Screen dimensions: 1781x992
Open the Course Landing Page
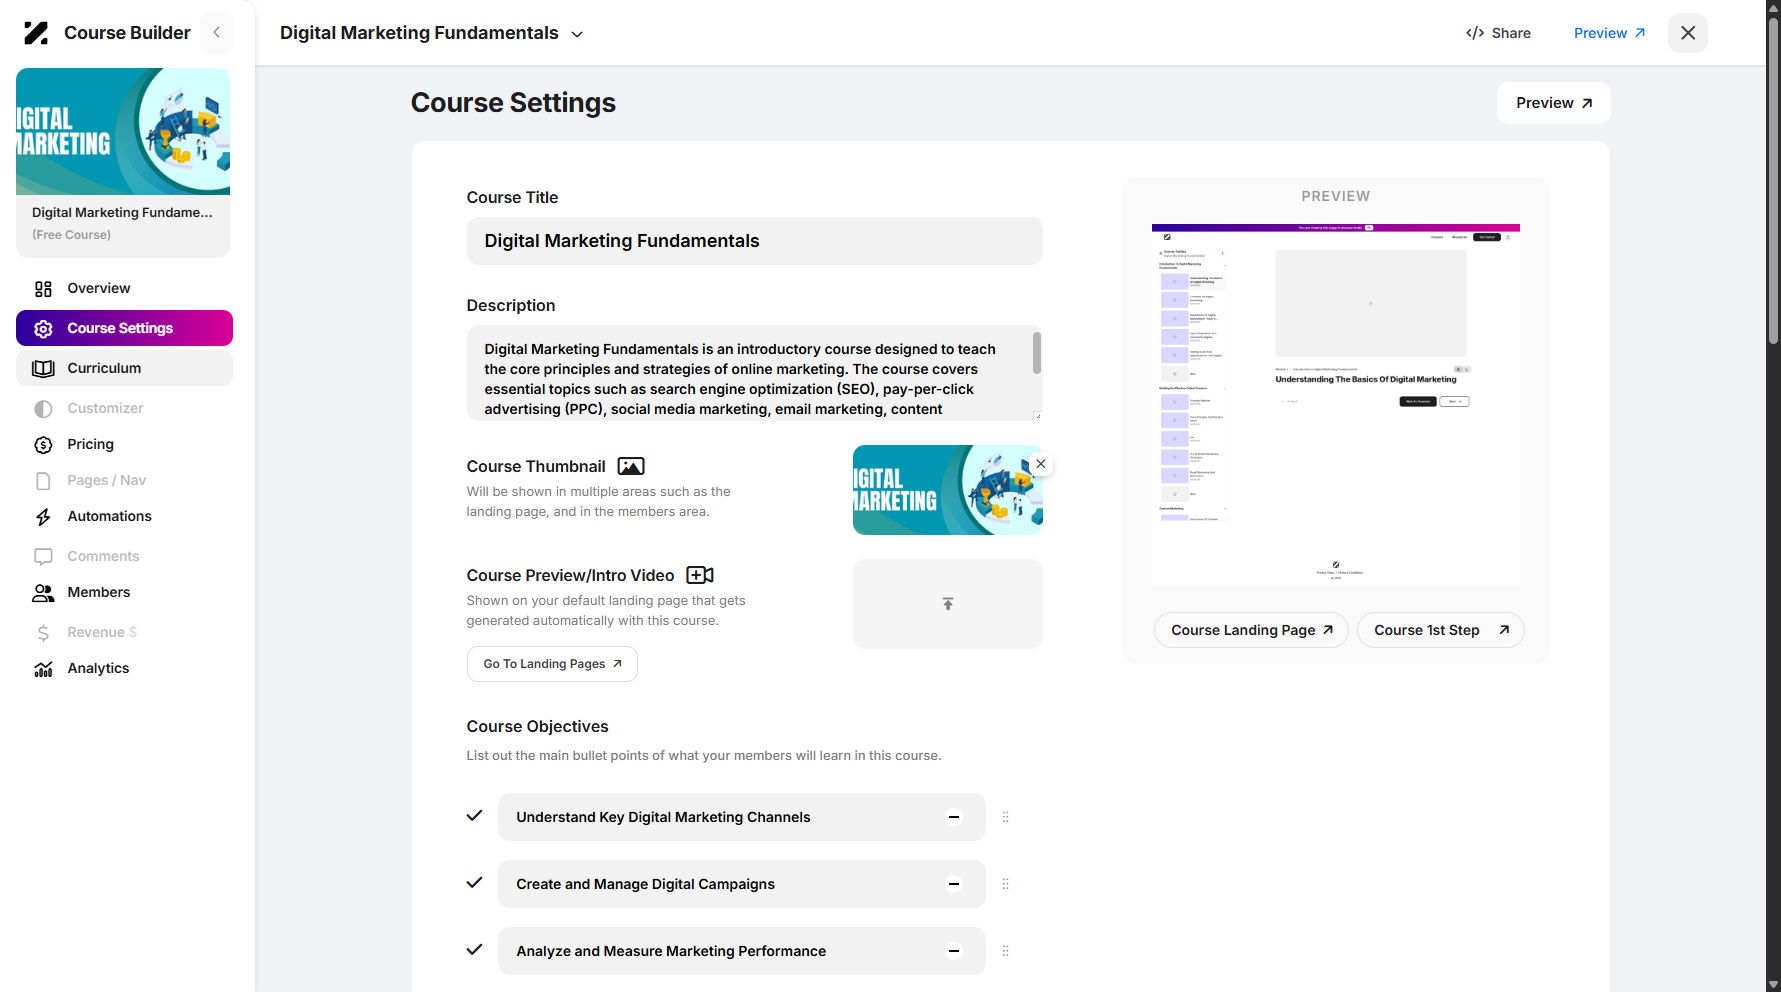point(1251,630)
